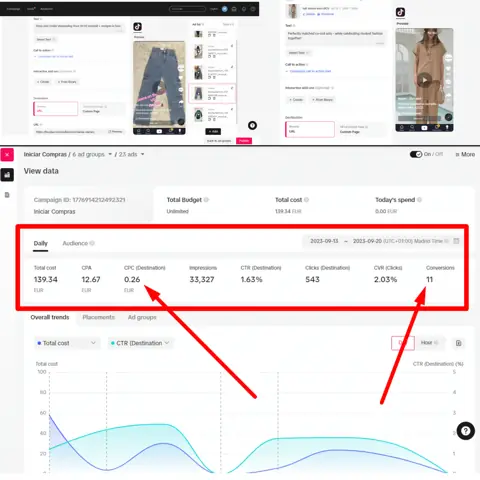Select the first ad thumbnail in ad list
Image resolution: width=480 pixels, height=480 pixels.
(x=199, y=34)
